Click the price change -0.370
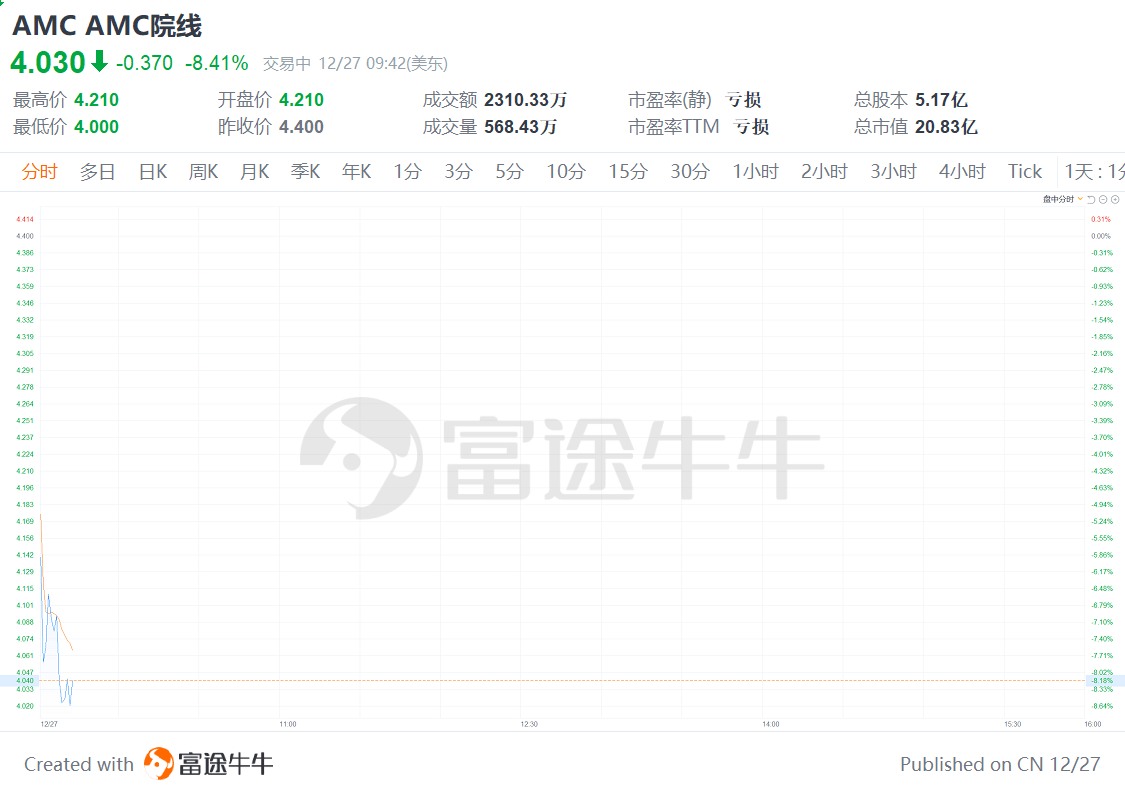 click(144, 63)
